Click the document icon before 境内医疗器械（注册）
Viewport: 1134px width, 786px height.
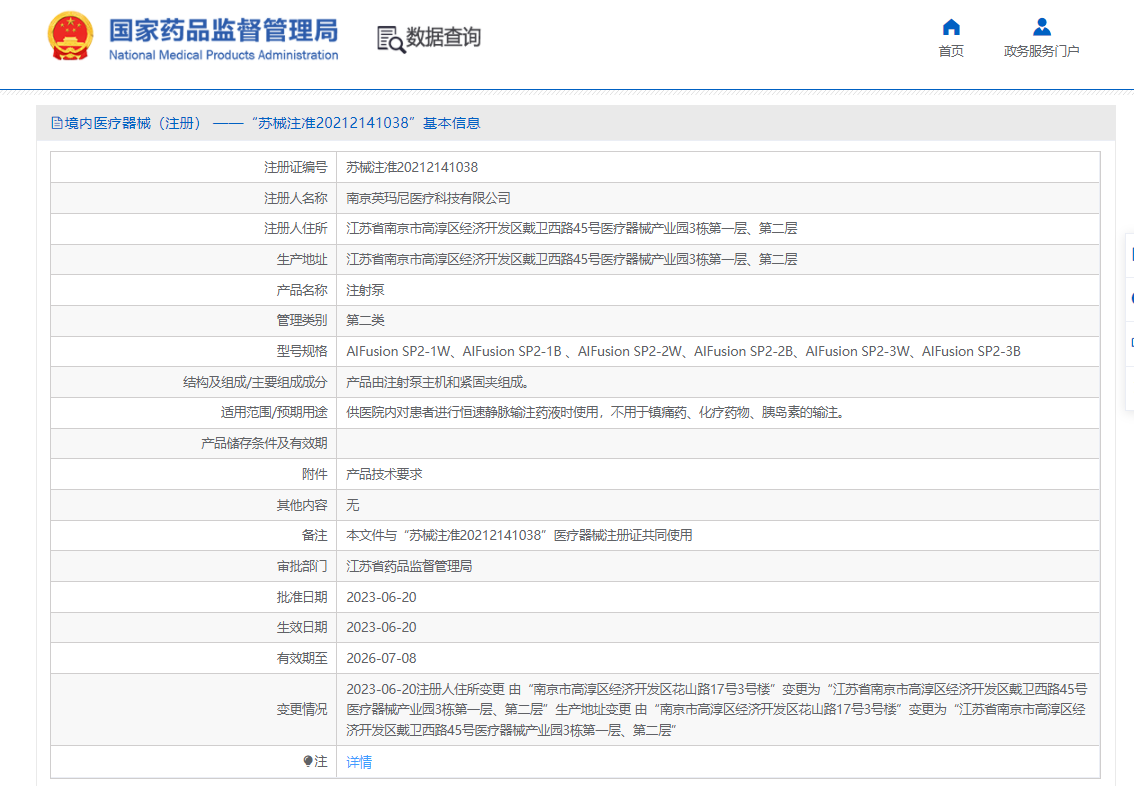coord(57,122)
